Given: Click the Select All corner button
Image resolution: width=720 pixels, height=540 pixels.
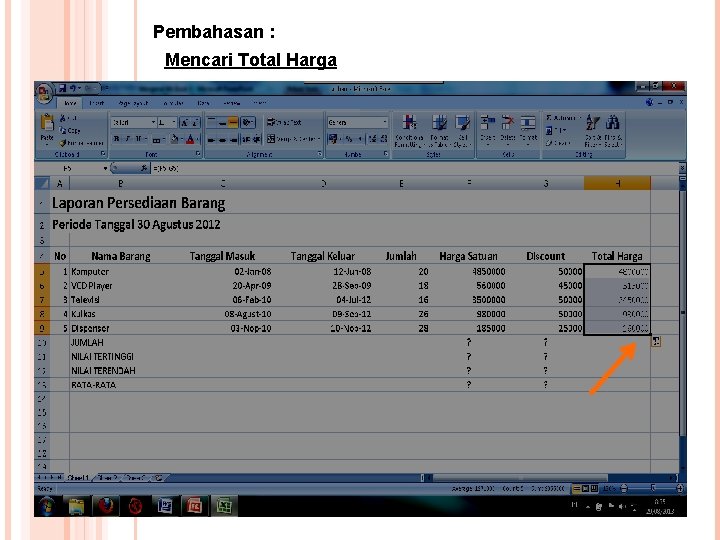Looking at the screenshot, I should tap(42, 184).
